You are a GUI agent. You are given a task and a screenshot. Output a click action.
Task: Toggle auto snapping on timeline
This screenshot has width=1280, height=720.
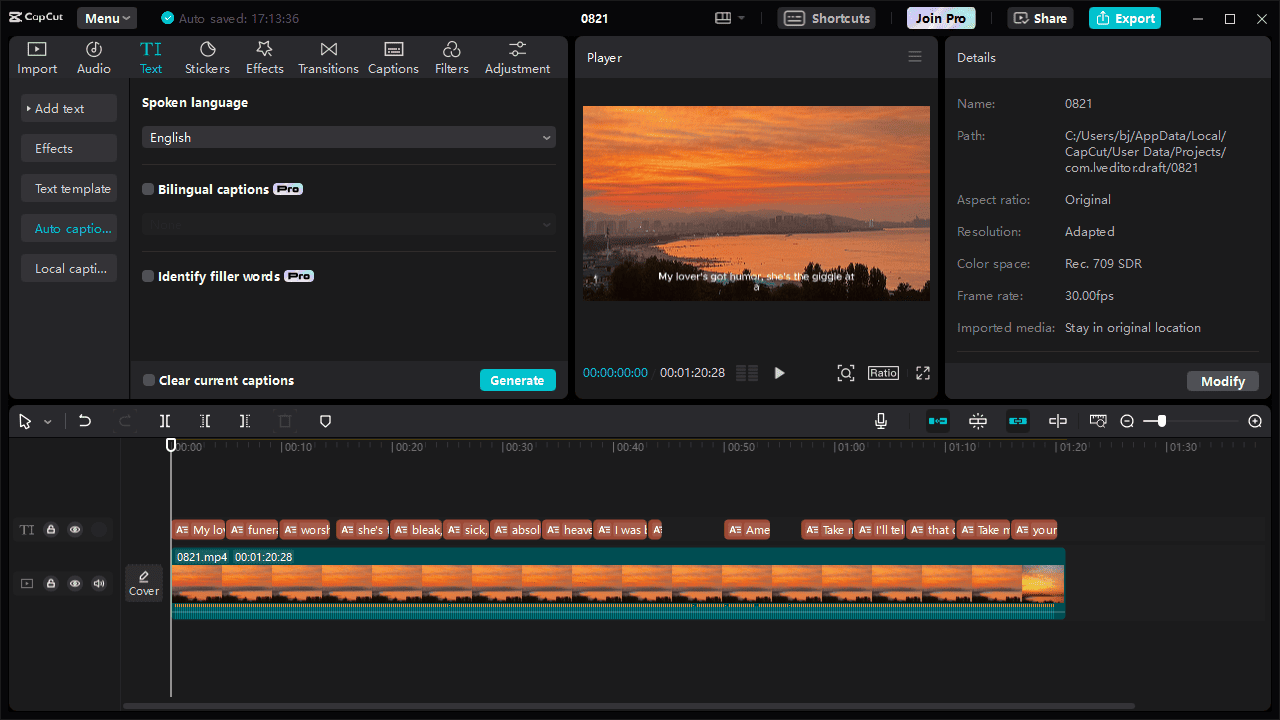click(x=978, y=421)
